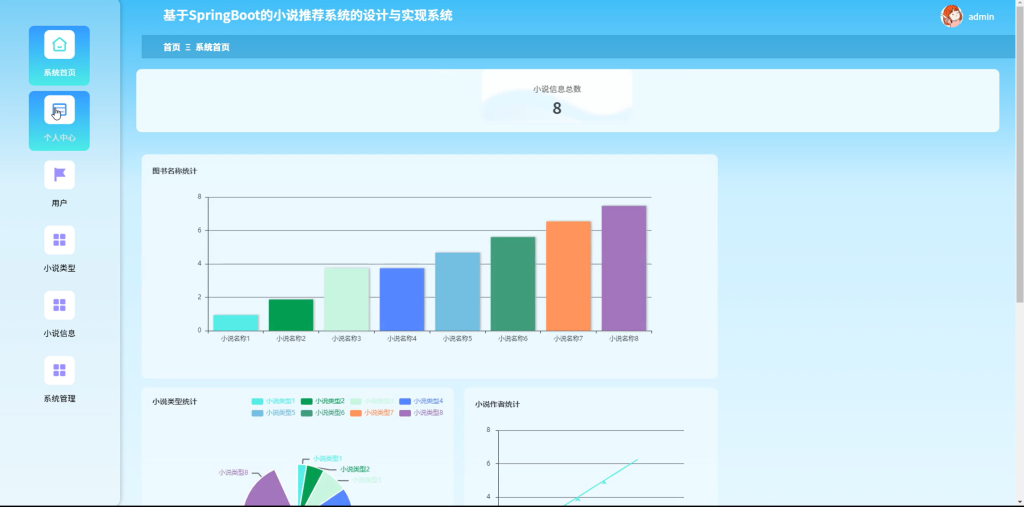Click the purple bar for 小说名称8
1024x507 pixels.
click(624, 269)
